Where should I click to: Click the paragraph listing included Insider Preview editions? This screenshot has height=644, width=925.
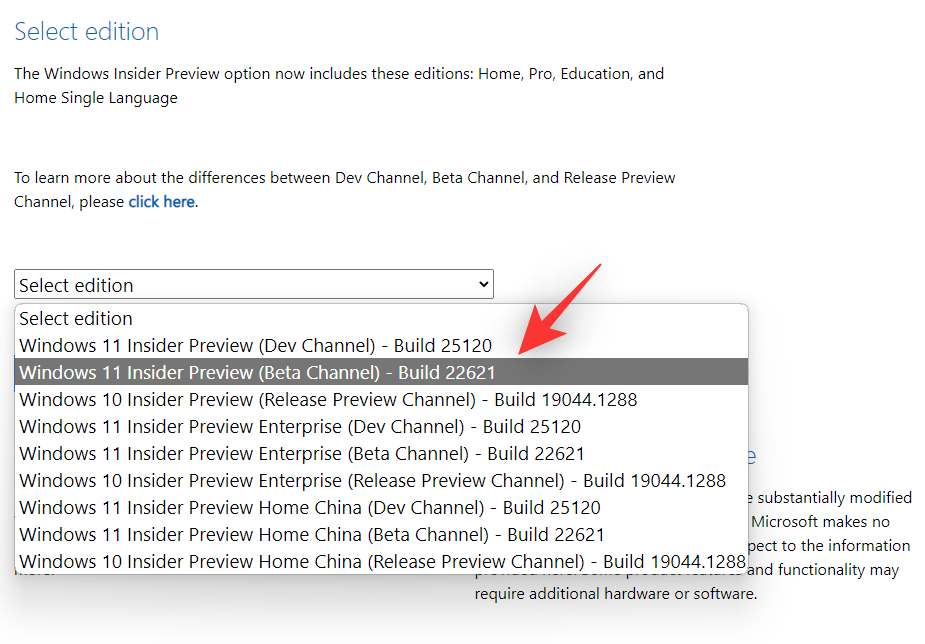(x=339, y=74)
